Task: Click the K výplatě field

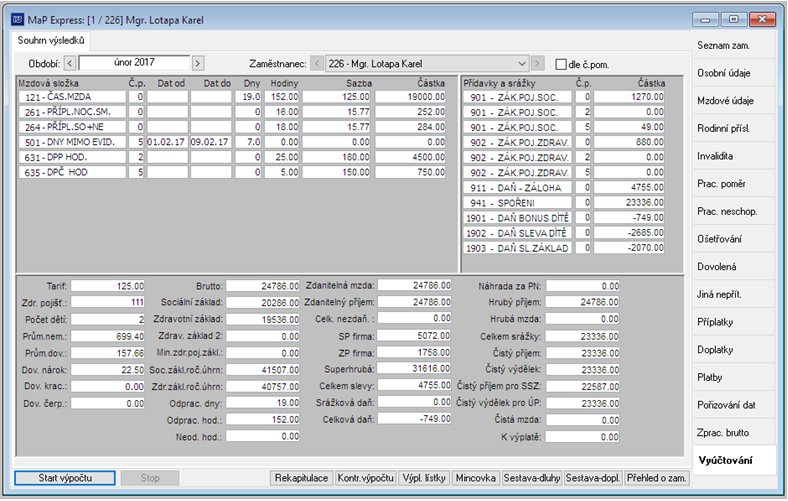Action: [582, 437]
